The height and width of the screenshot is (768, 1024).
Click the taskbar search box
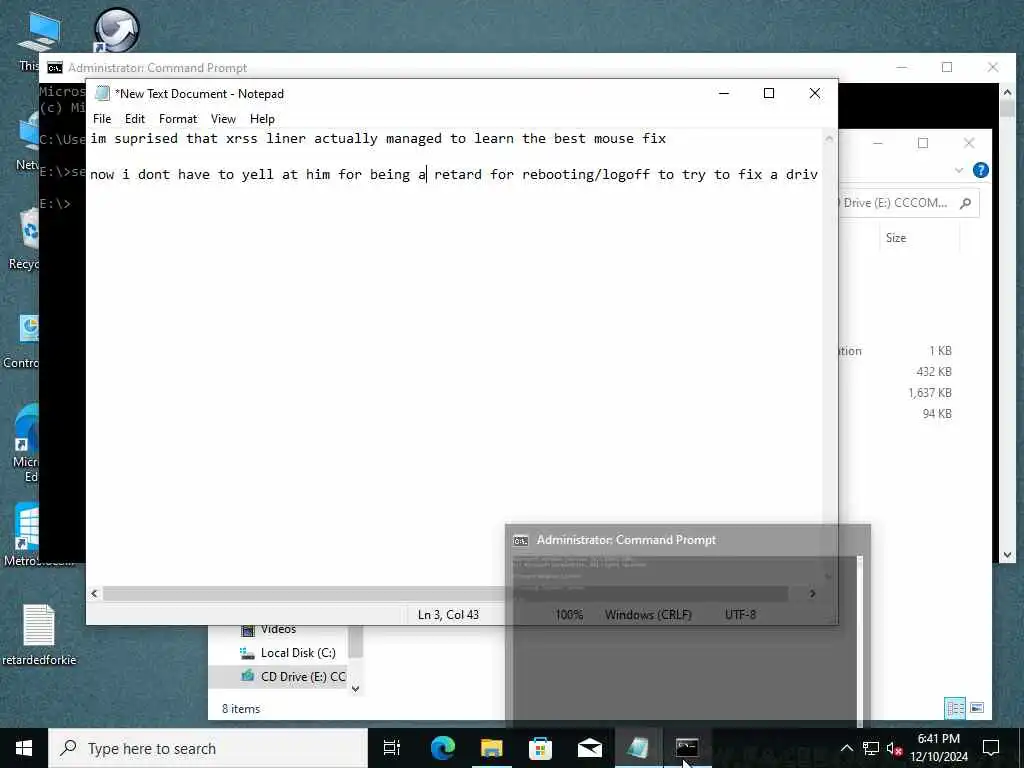click(208, 748)
